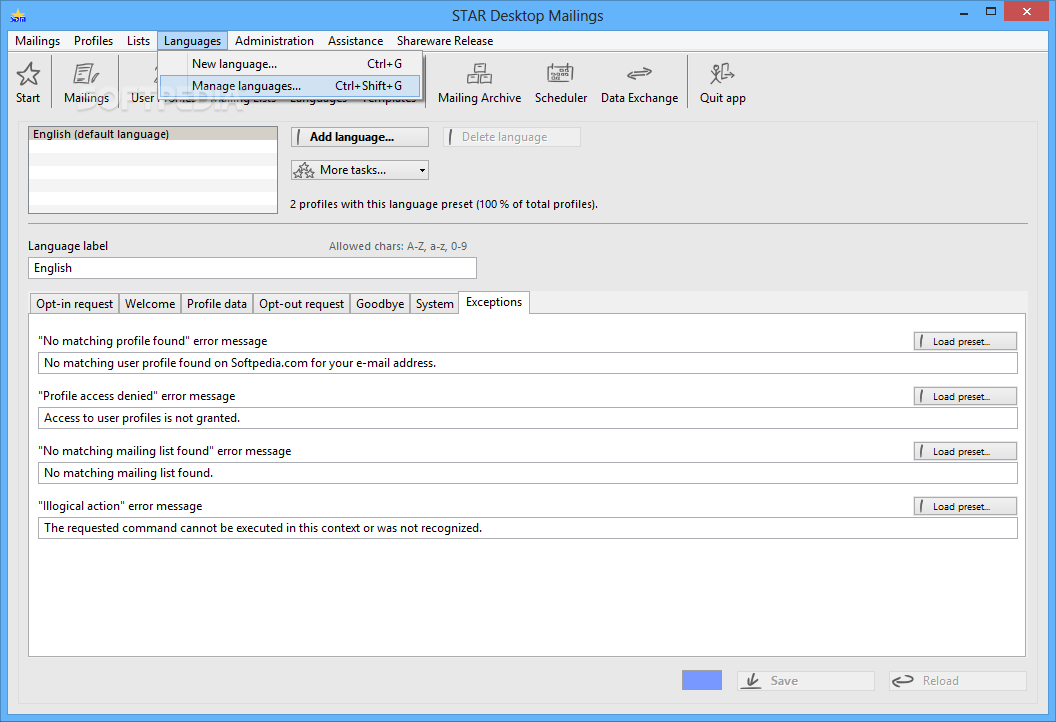Open the Scheduler toolbar icon
The image size is (1056, 722).
pos(560,82)
